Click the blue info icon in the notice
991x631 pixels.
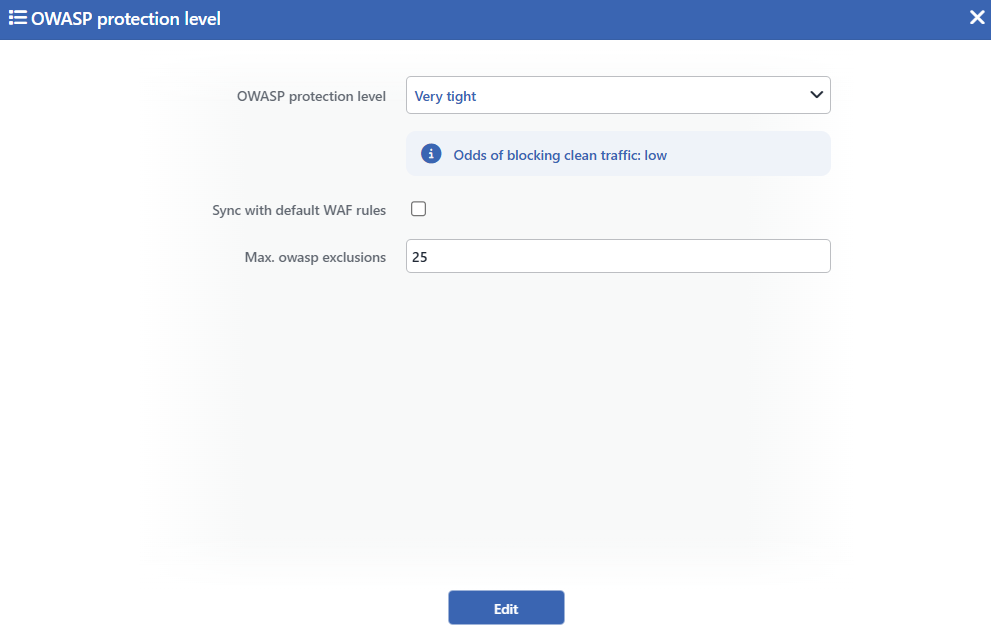431,154
